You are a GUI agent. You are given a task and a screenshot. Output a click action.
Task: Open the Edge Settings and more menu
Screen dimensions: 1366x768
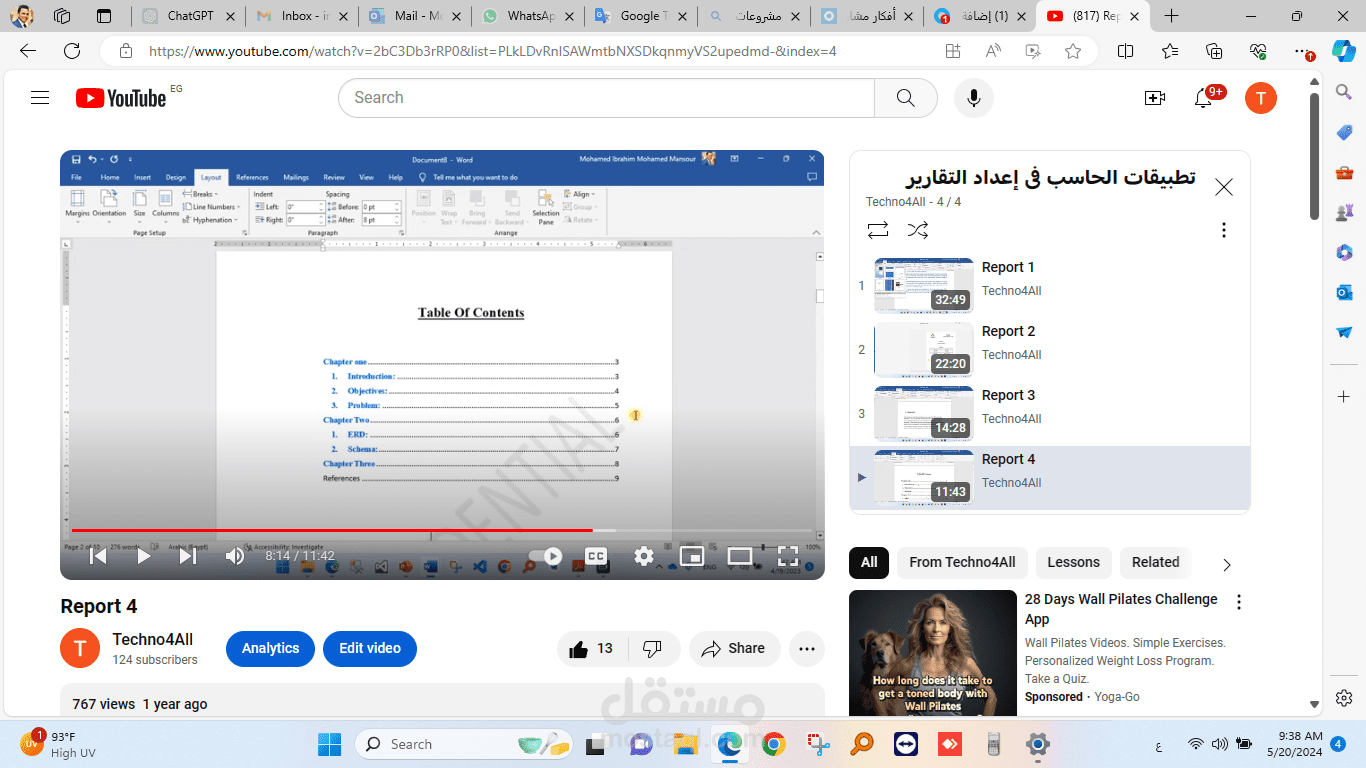[1301, 52]
